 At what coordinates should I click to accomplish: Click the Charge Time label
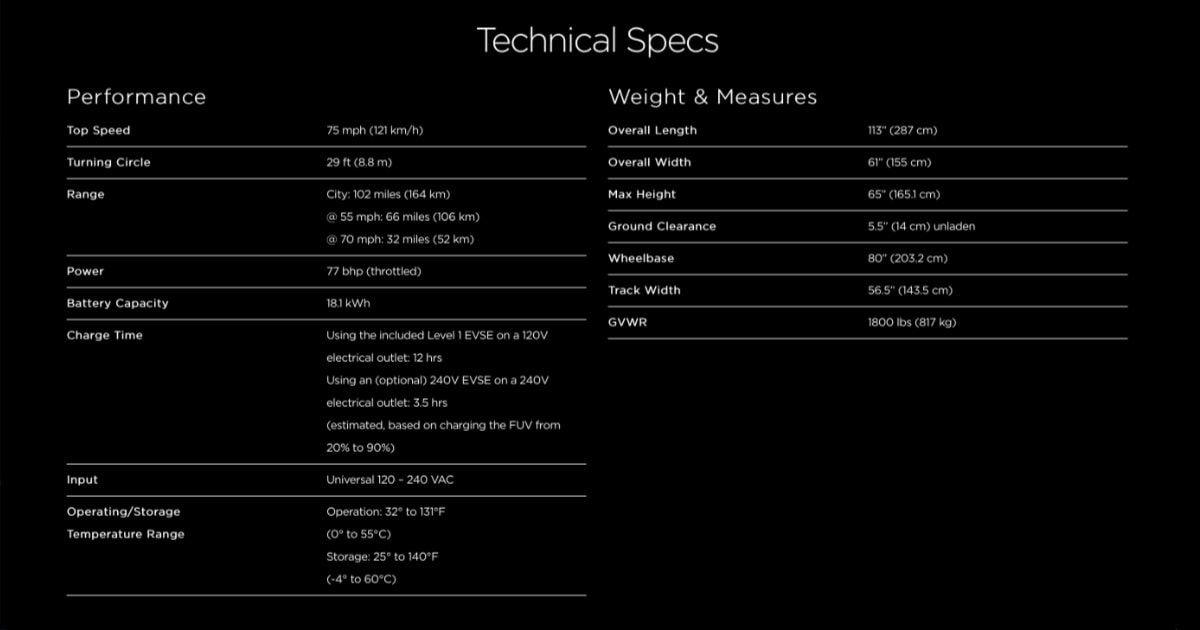[x=105, y=335]
